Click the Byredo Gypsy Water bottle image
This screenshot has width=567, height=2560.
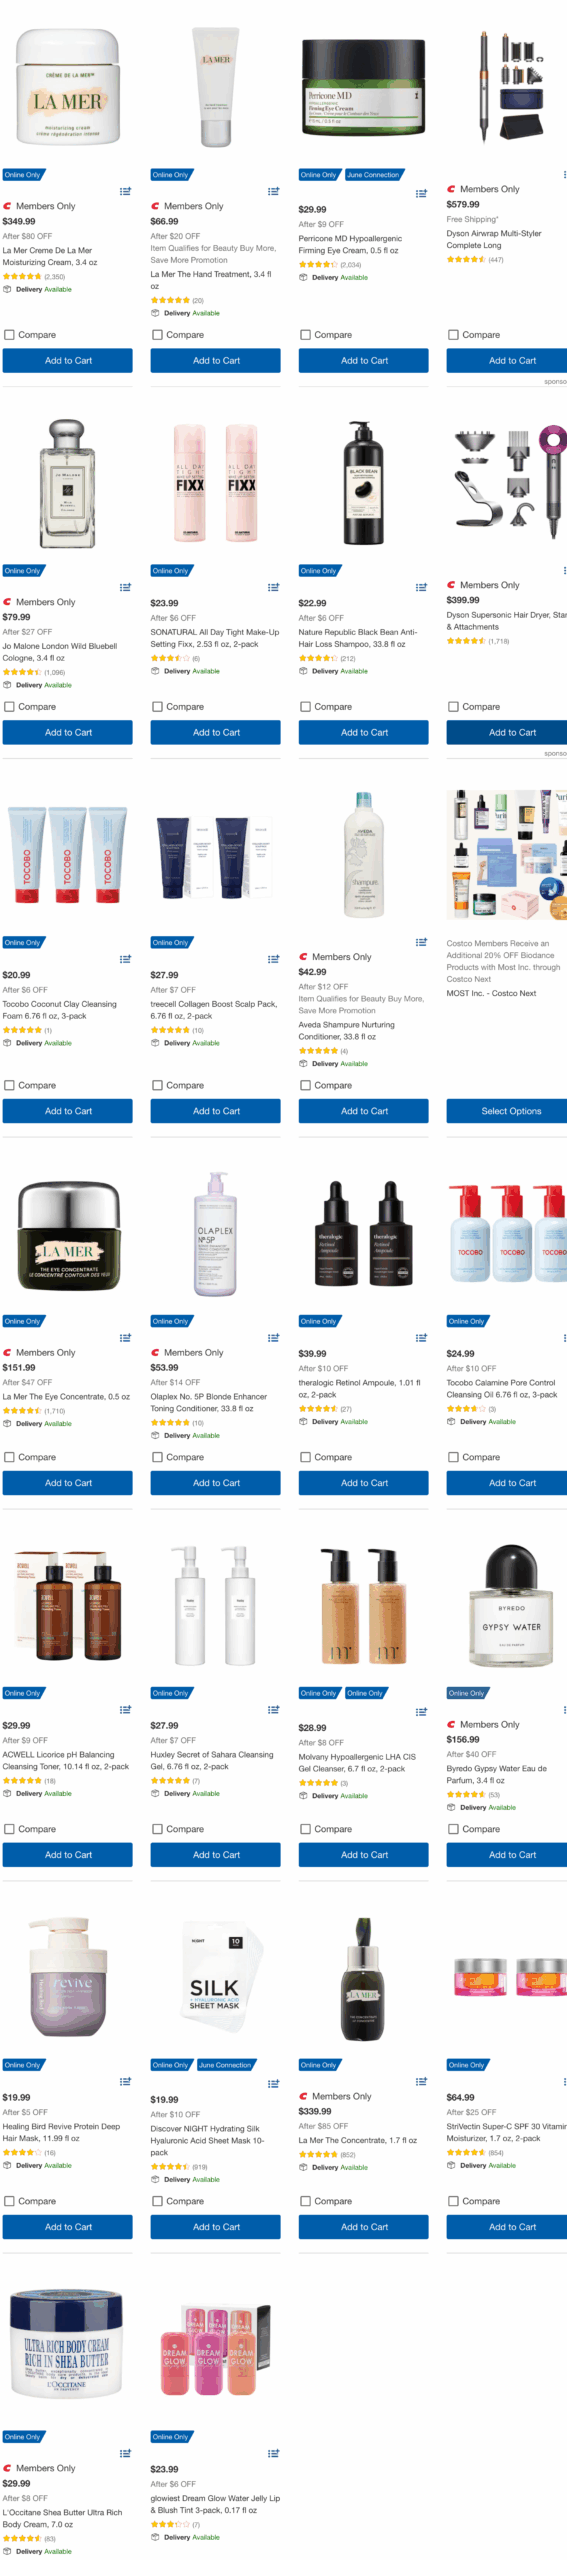coord(511,1605)
